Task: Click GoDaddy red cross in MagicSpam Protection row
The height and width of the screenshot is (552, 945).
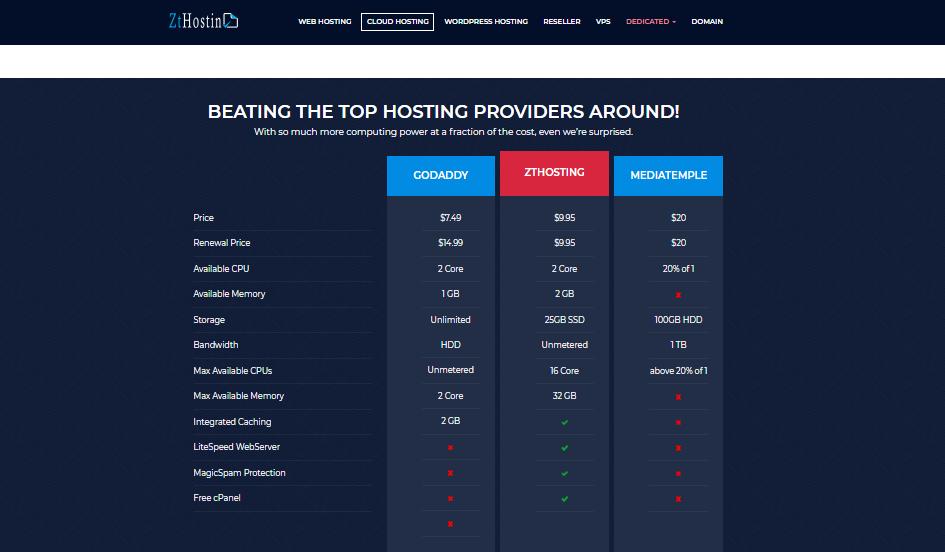Action: tap(450, 473)
